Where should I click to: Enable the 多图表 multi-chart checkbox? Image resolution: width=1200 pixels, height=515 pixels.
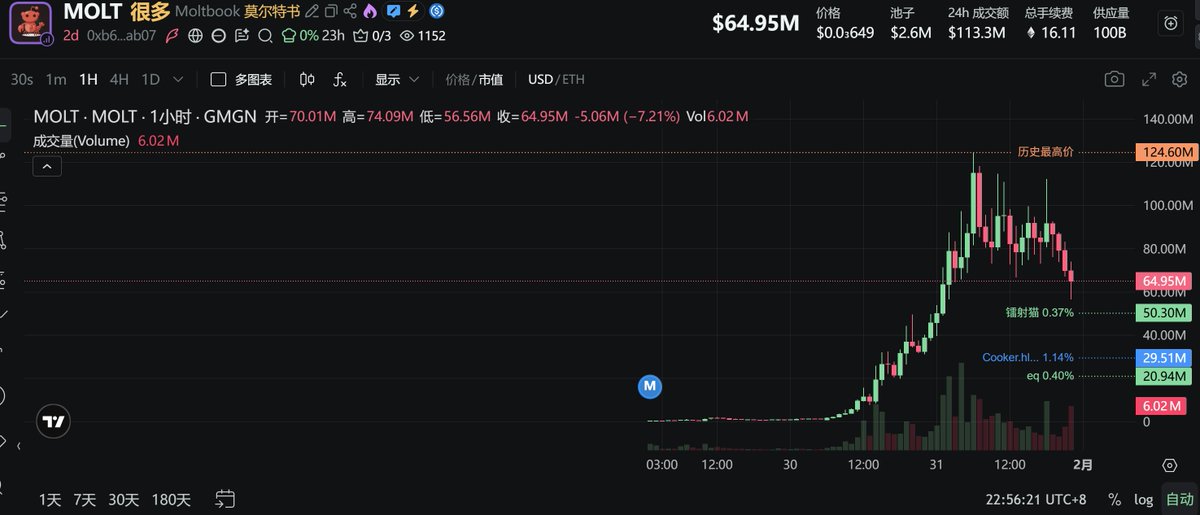(218, 79)
